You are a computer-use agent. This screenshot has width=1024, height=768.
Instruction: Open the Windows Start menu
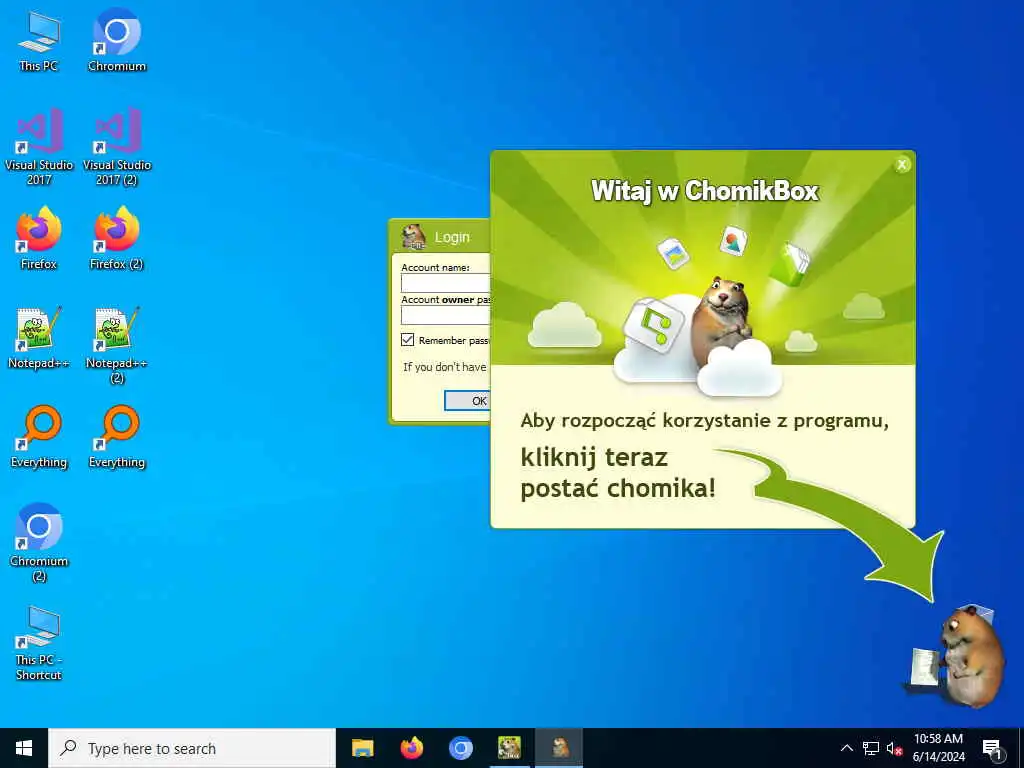tap(24, 748)
